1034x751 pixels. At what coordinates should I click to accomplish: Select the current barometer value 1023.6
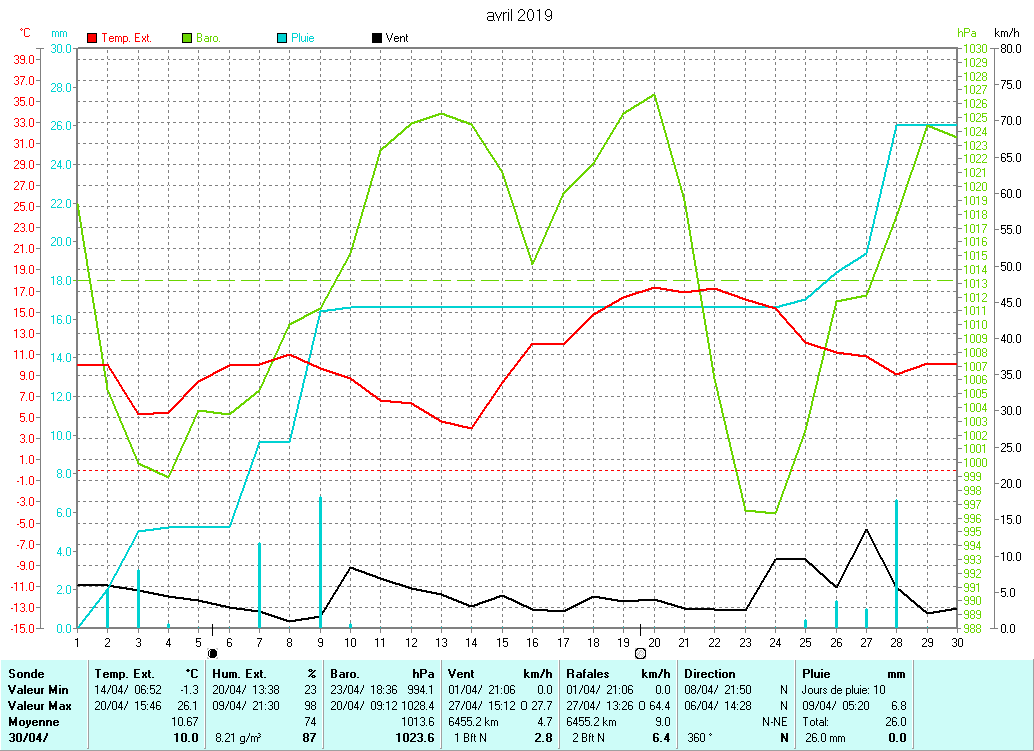coord(414,738)
